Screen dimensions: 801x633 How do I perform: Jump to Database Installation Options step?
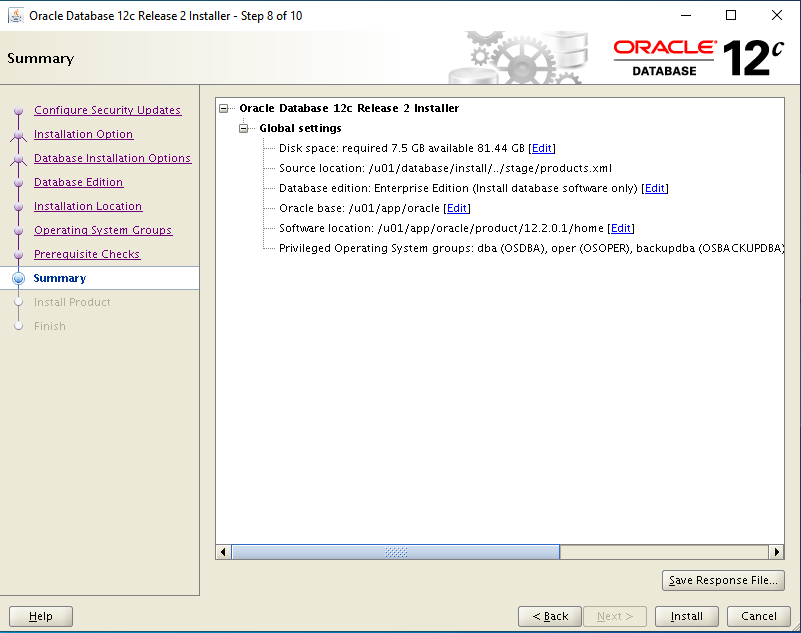pyautogui.click(x=112, y=158)
